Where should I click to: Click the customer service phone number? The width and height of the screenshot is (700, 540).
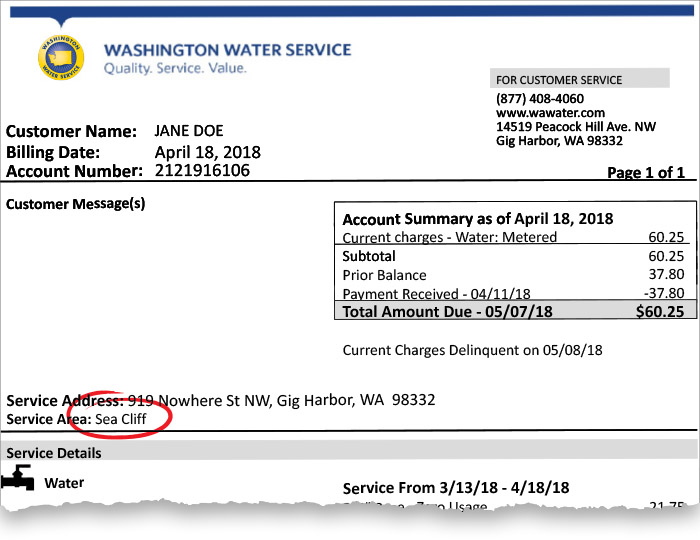(541, 99)
